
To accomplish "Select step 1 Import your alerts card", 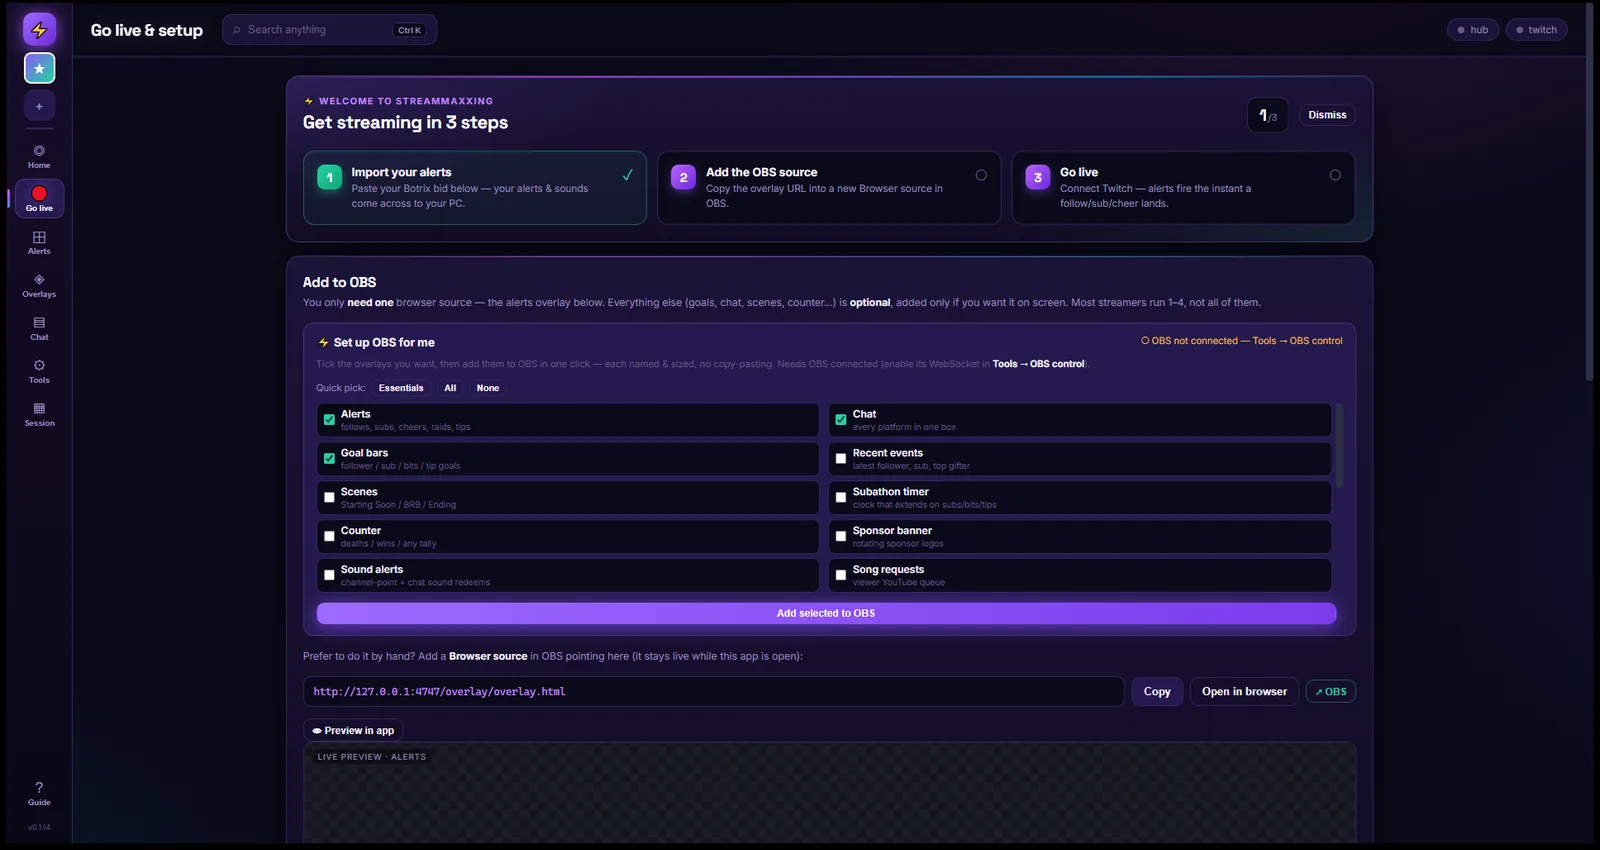I will (x=475, y=188).
